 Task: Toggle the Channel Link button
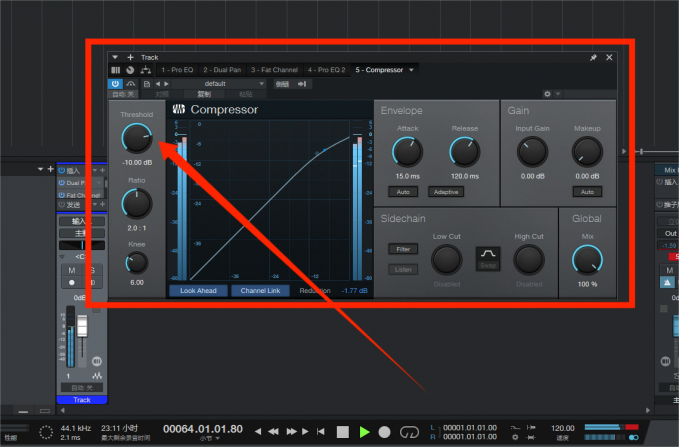coord(262,291)
